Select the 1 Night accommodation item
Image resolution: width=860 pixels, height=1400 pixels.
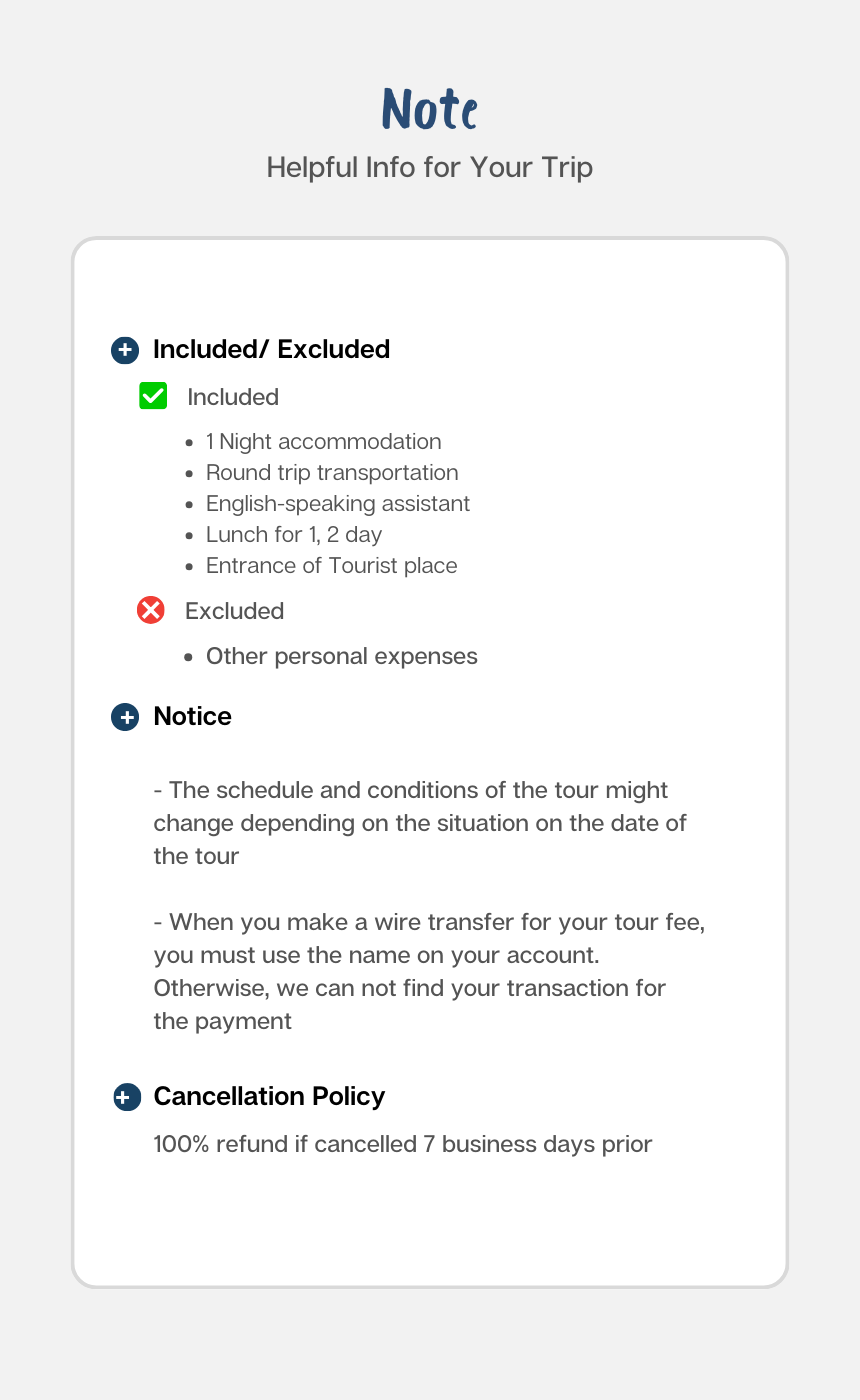click(x=323, y=441)
